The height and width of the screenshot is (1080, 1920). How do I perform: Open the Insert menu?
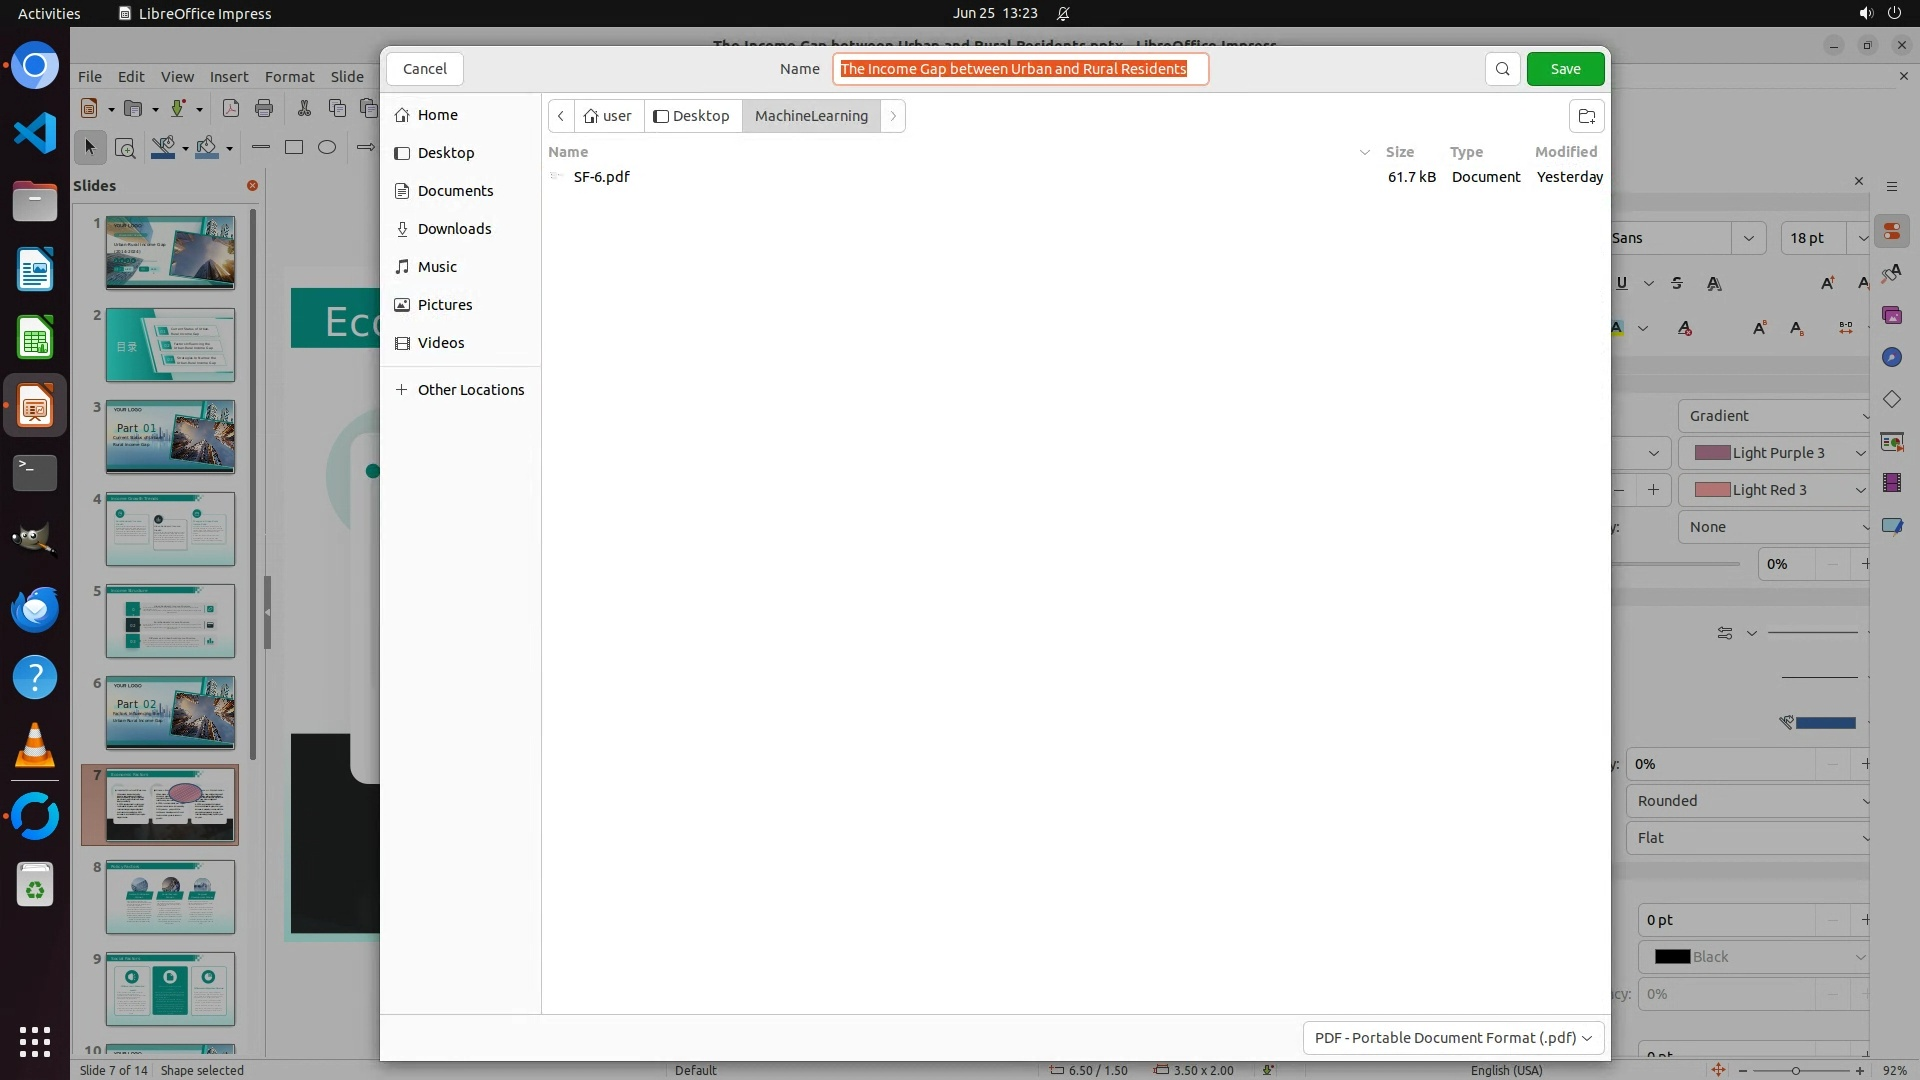pos(228,77)
